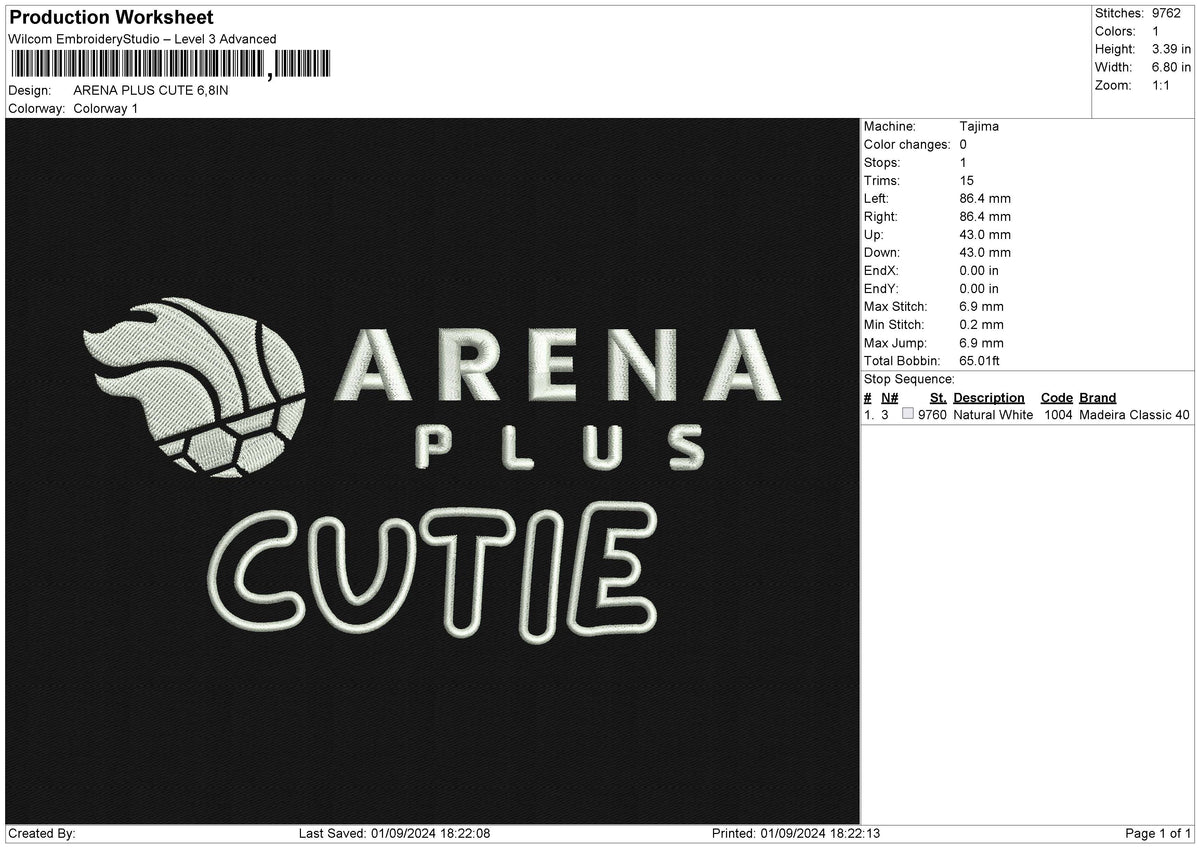Click the 'Created By:' label
This screenshot has height=848, width=1200.
pos(42,833)
